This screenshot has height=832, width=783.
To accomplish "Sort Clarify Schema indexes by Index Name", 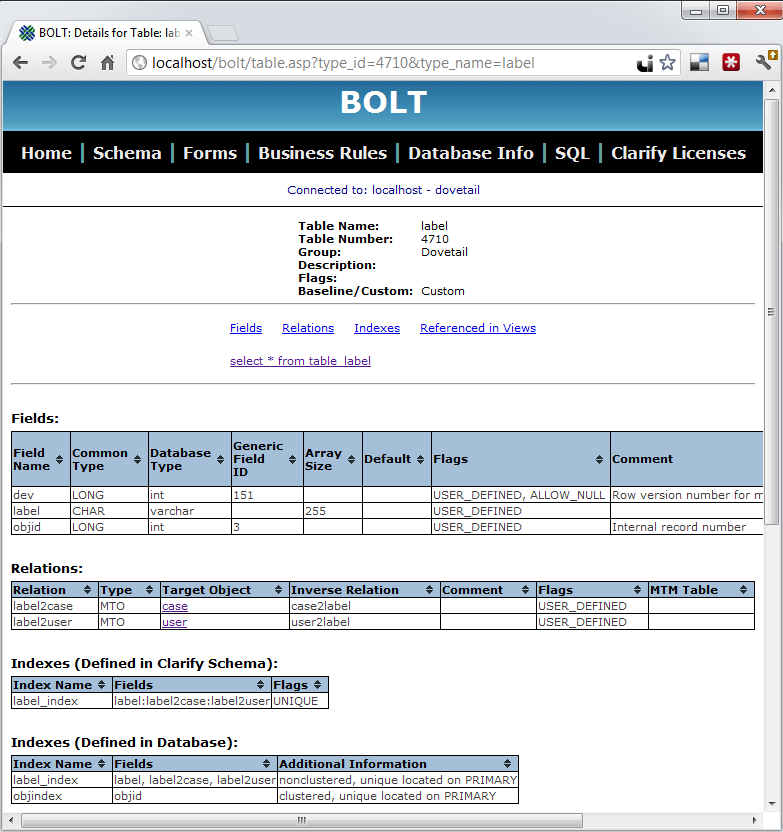I will [101, 684].
